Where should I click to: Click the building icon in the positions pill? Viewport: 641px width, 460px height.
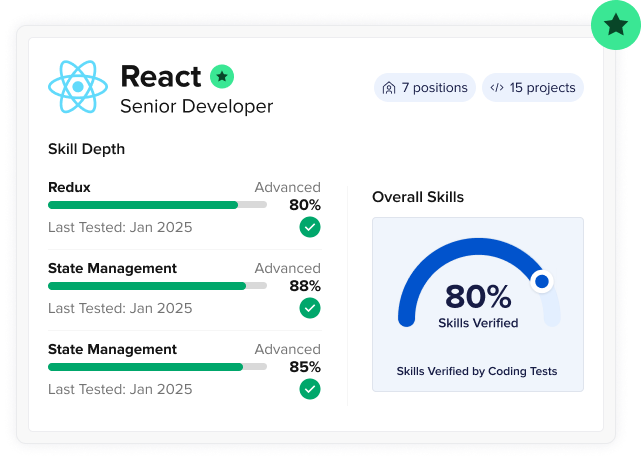(x=389, y=88)
